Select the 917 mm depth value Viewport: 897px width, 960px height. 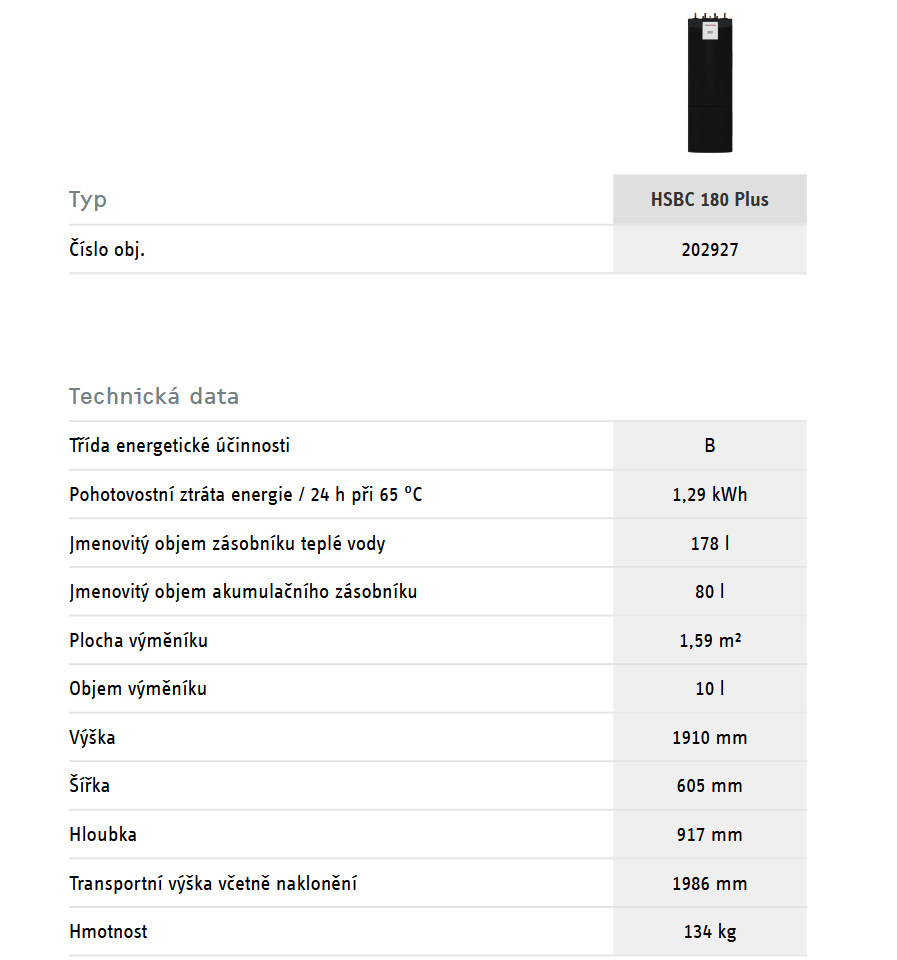coord(709,835)
